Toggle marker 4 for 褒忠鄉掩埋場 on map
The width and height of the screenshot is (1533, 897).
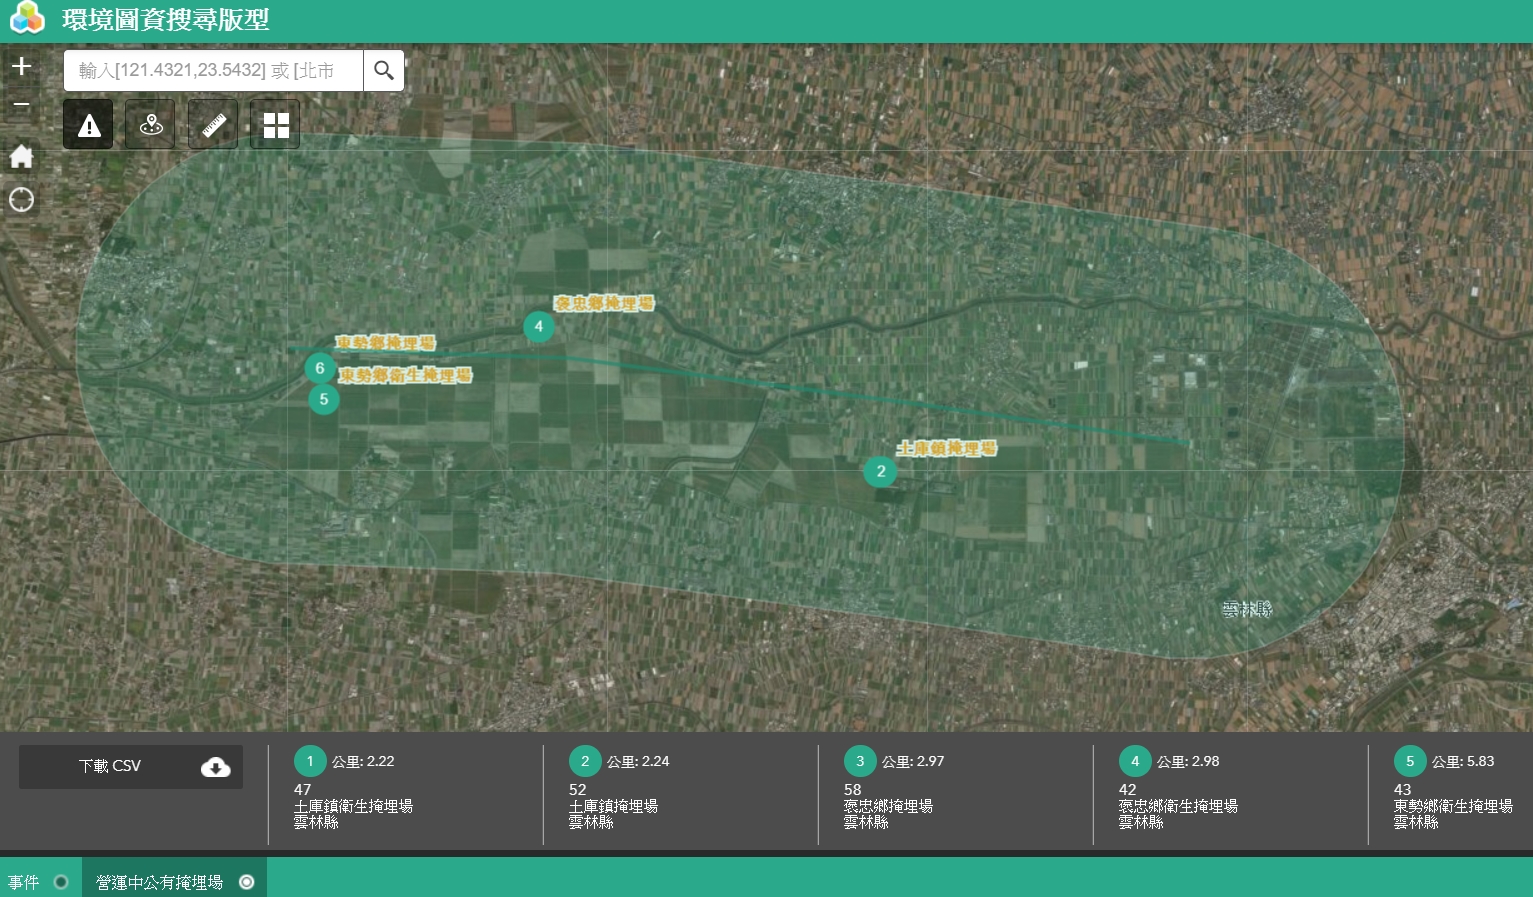[539, 326]
